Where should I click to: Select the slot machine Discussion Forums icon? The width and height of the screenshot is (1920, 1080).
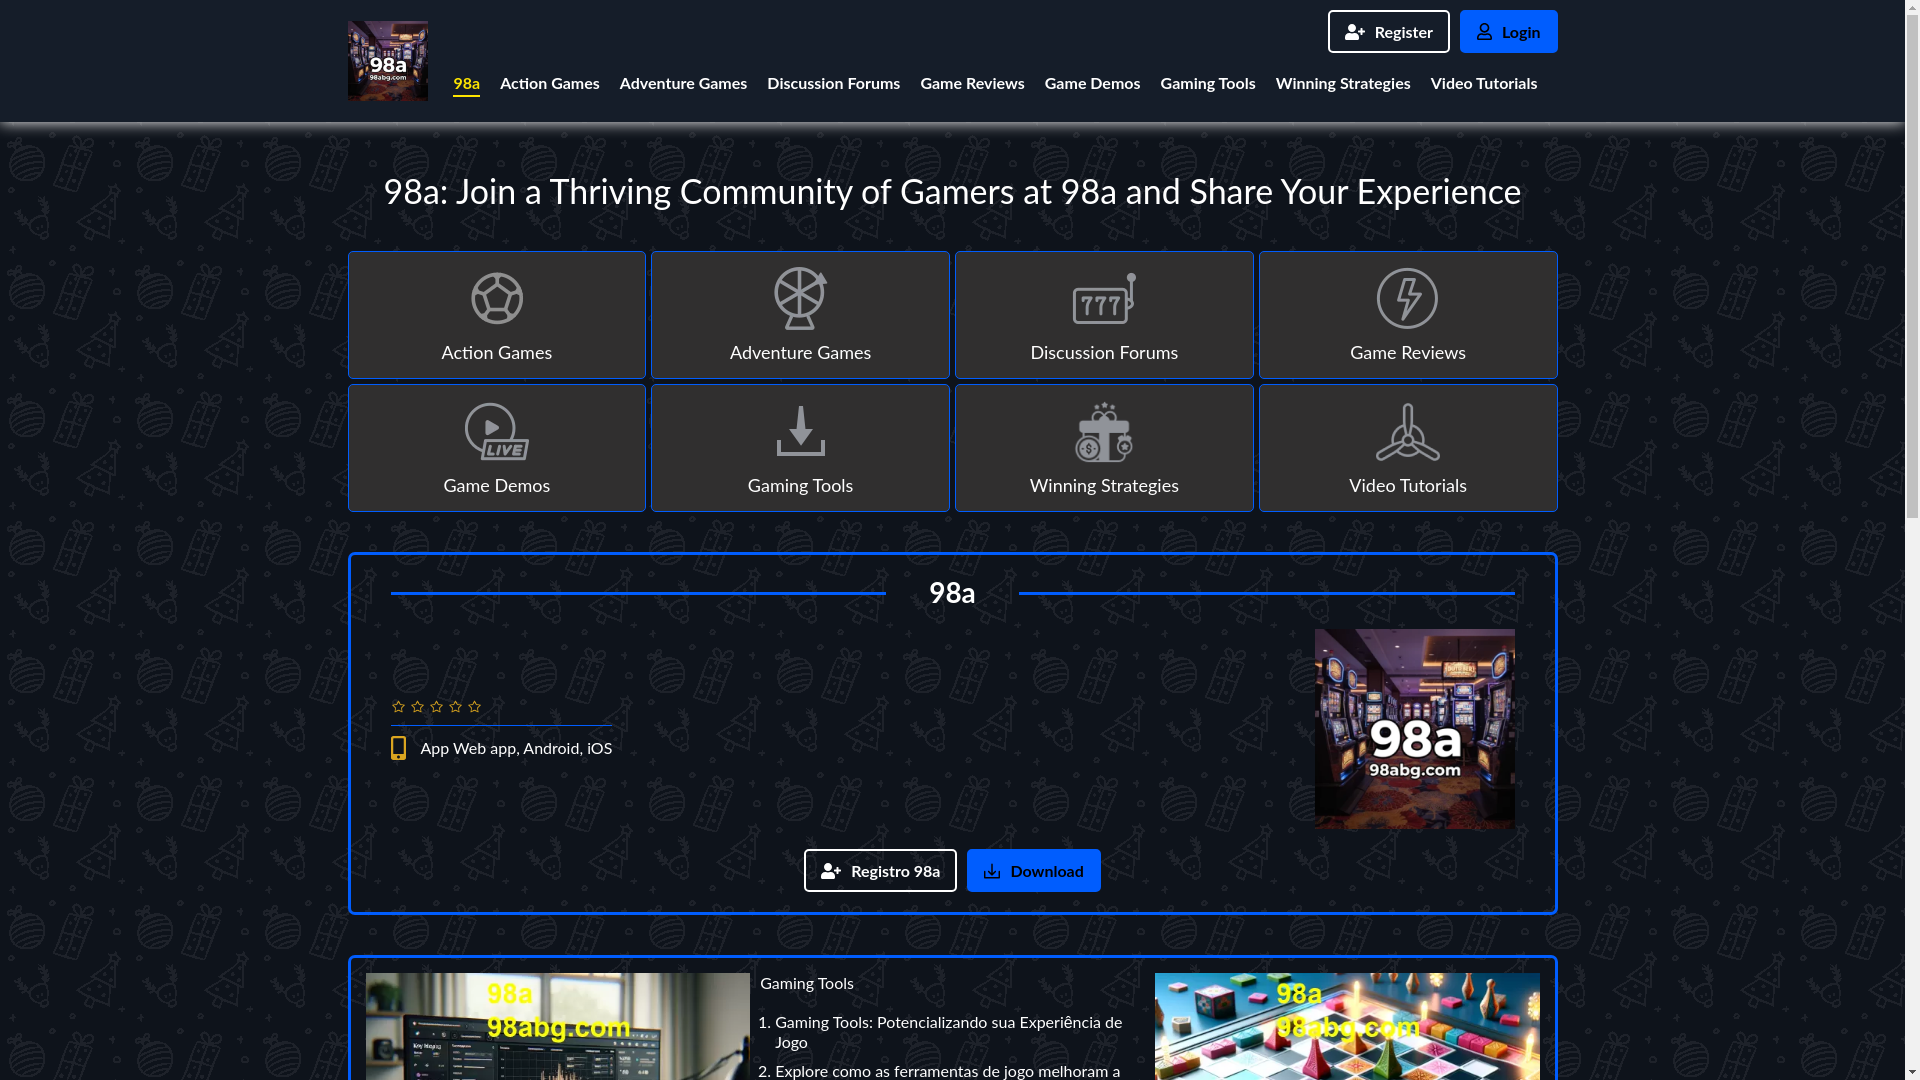coord(1104,298)
